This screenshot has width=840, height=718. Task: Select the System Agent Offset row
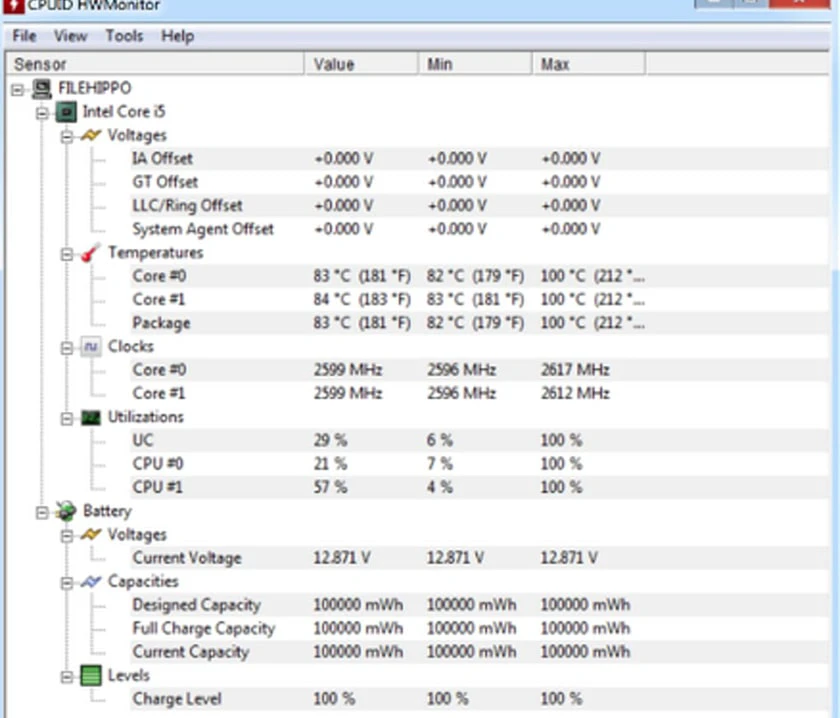(479, 229)
